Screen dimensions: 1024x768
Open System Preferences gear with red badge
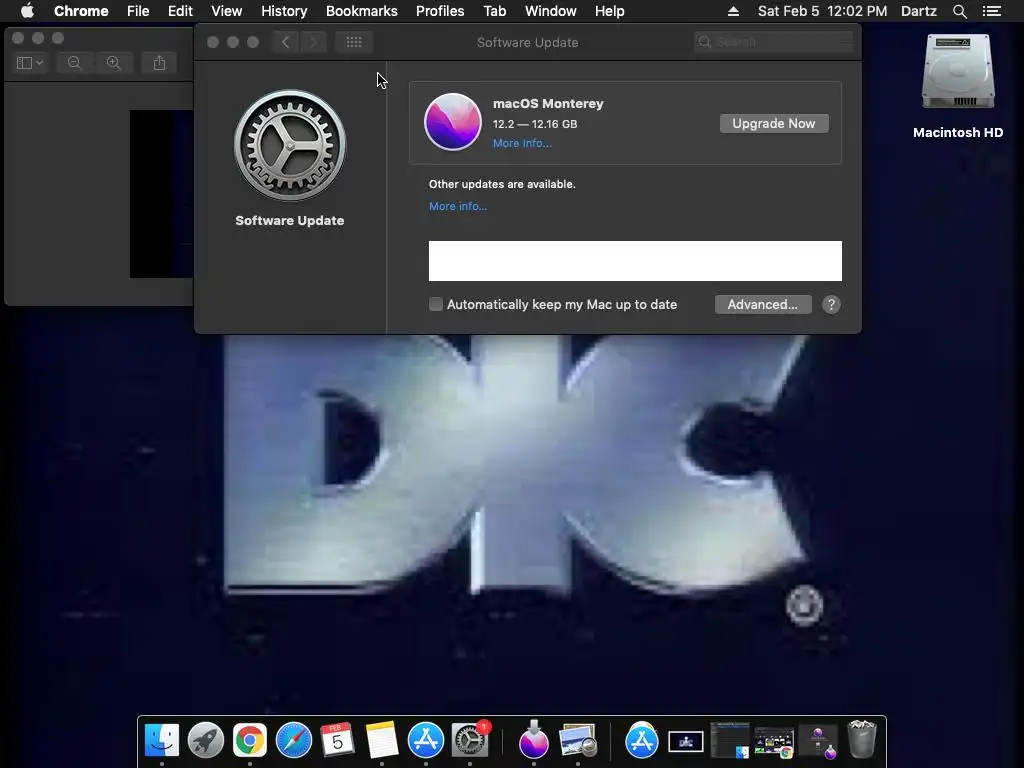470,741
